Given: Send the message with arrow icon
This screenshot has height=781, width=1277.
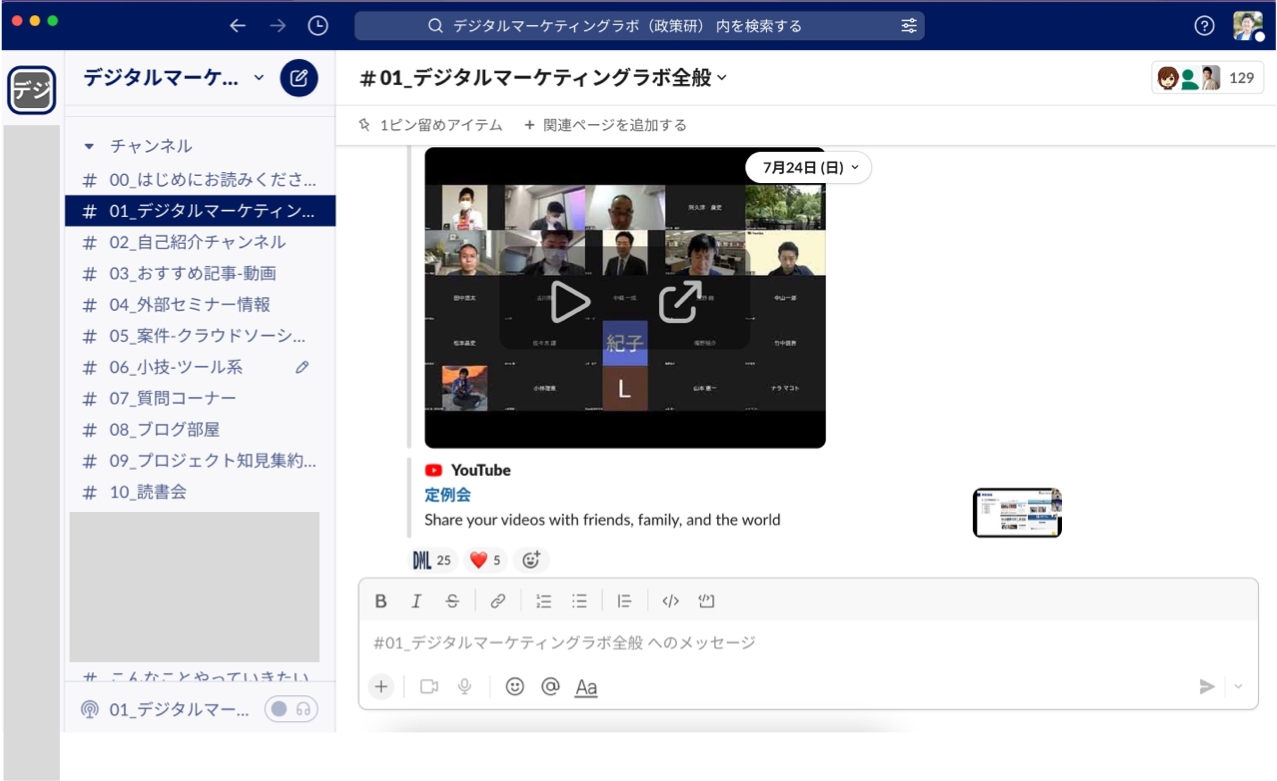Looking at the screenshot, I should pyautogui.click(x=1207, y=686).
